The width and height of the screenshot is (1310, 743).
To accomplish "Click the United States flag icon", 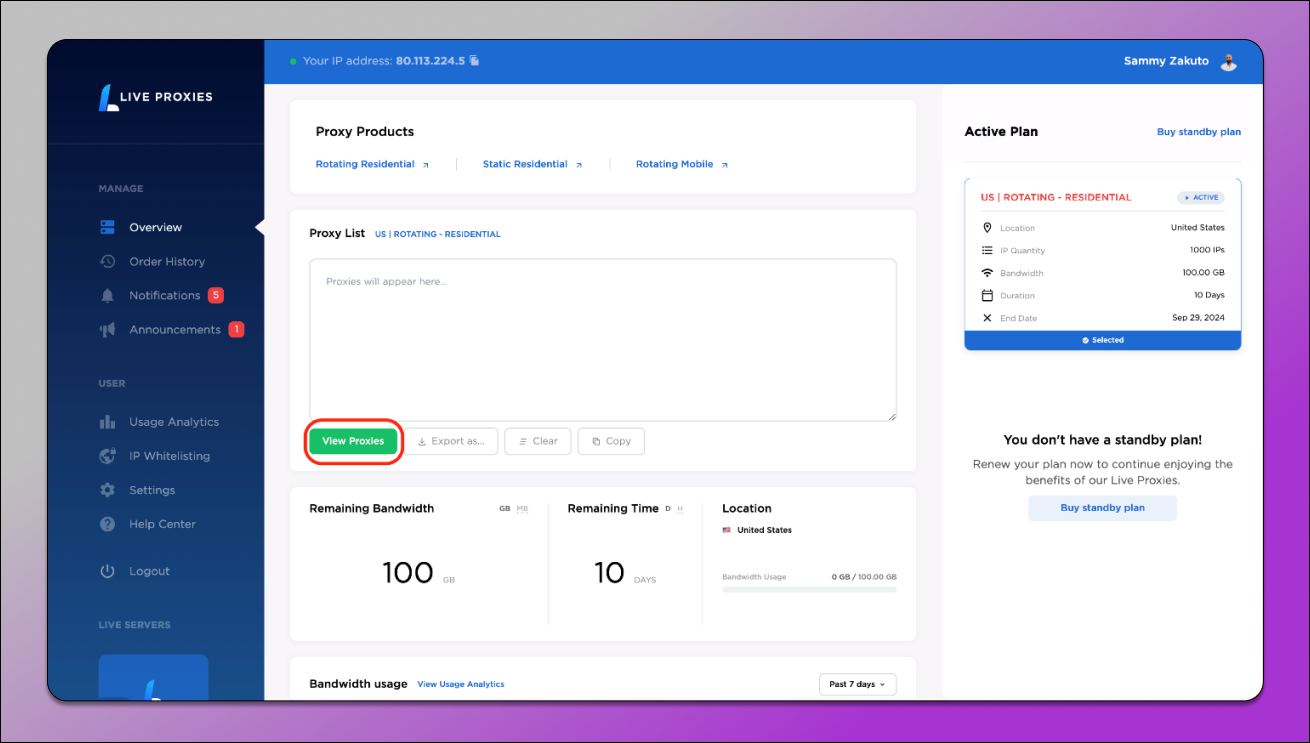I will pyautogui.click(x=727, y=530).
